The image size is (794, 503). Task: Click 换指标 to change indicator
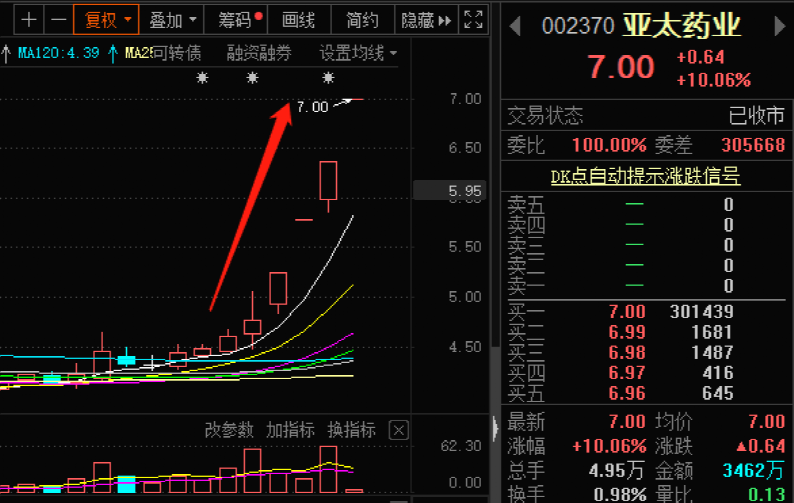352,430
